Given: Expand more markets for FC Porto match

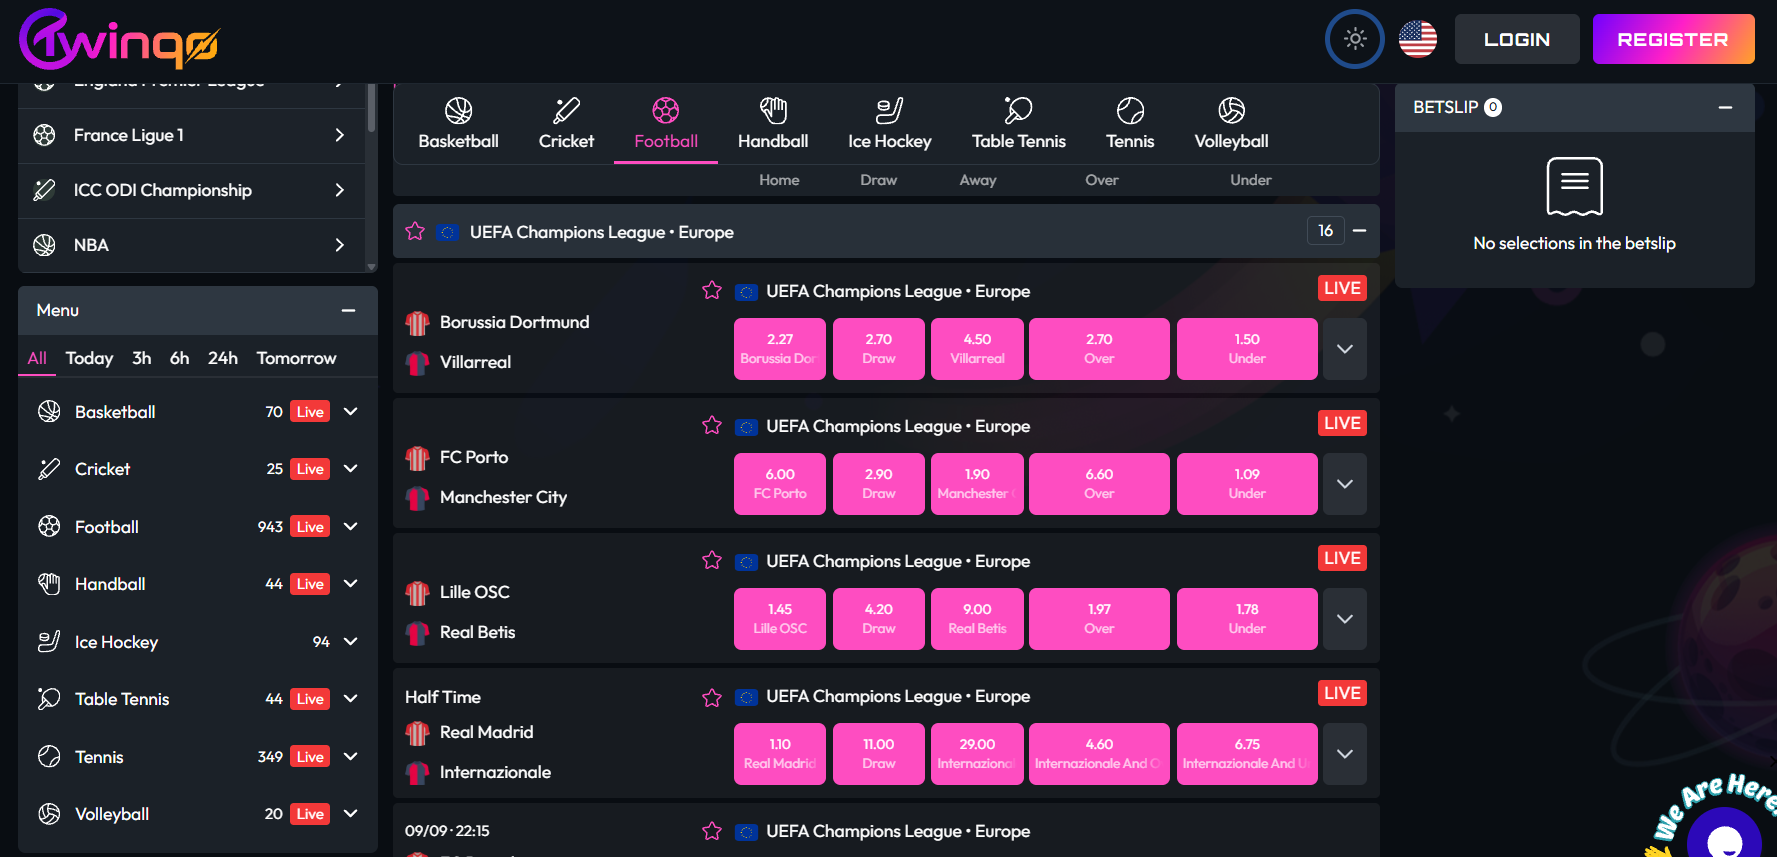Looking at the screenshot, I should point(1345,484).
